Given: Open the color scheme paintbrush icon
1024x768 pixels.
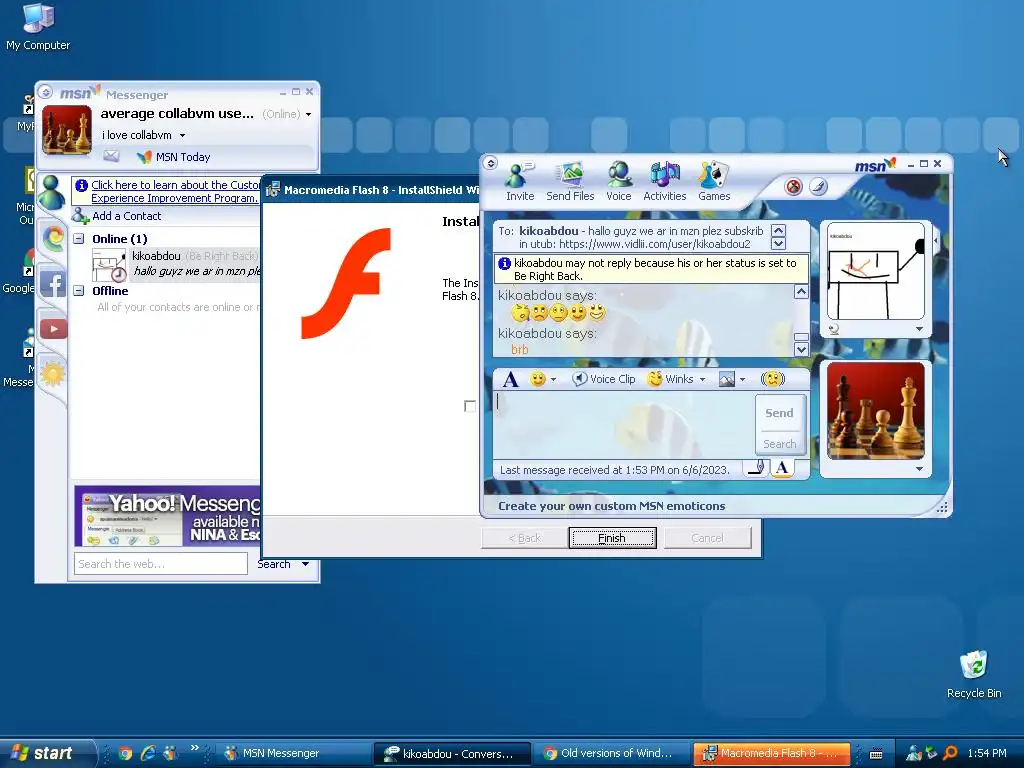Looking at the screenshot, I should [x=818, y=187].
